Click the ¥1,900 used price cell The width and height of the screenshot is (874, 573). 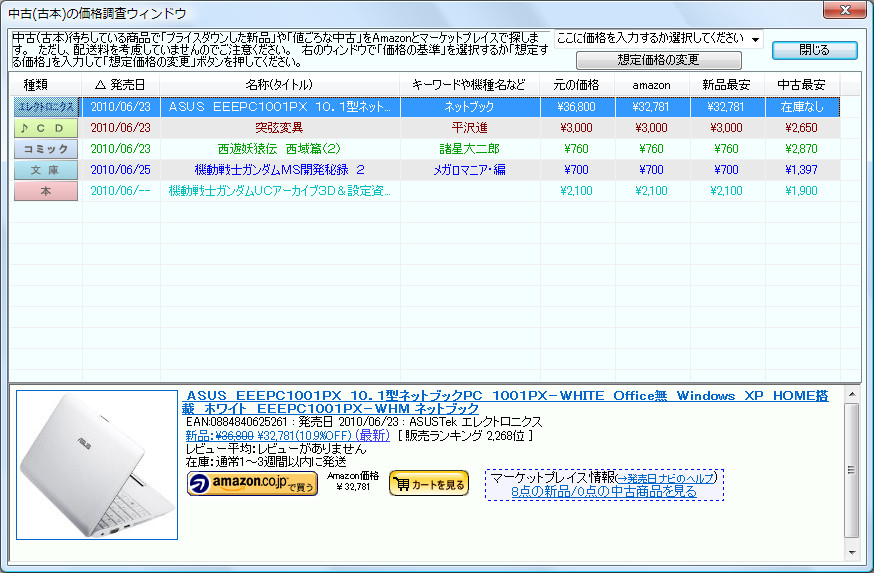click(802, 191)
